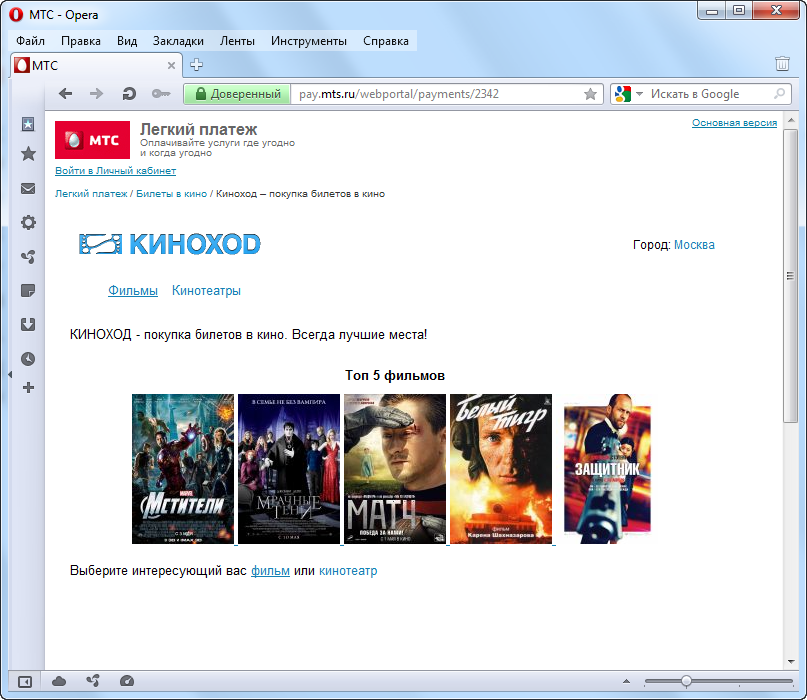This screenshot has width=807, height=700.
Task: Open the Доверенный security badge info
Action: pos(236,94)
